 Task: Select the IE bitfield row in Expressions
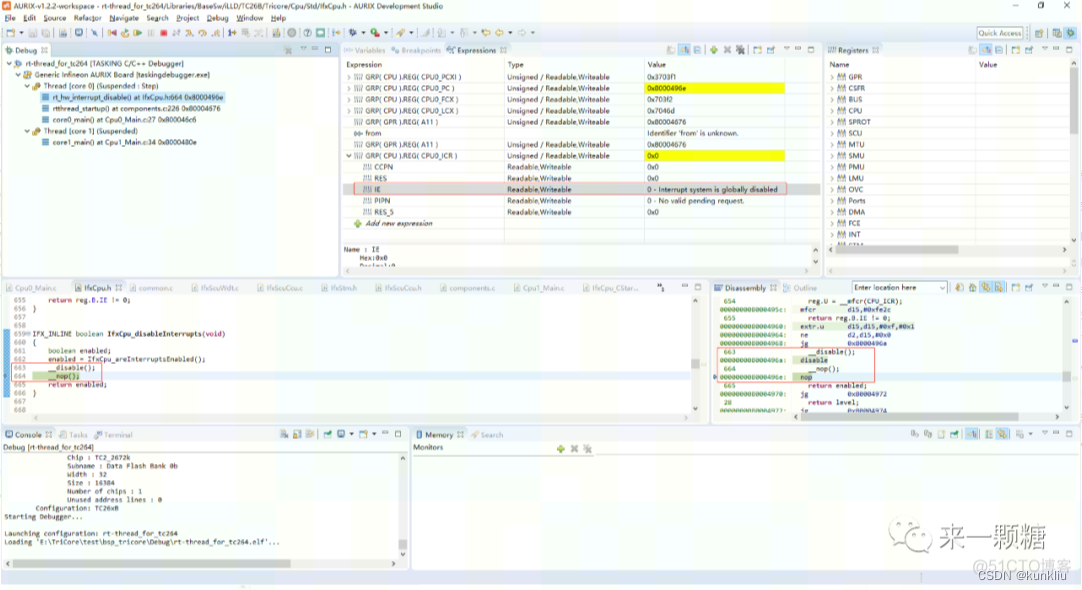pyautogui.click(x=581, y=189)
